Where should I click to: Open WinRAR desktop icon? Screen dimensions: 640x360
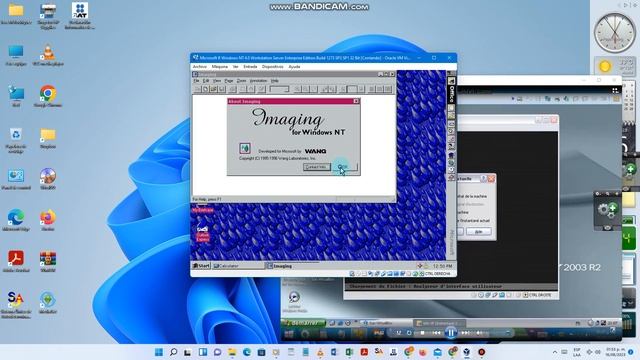[x=48, y=261]
